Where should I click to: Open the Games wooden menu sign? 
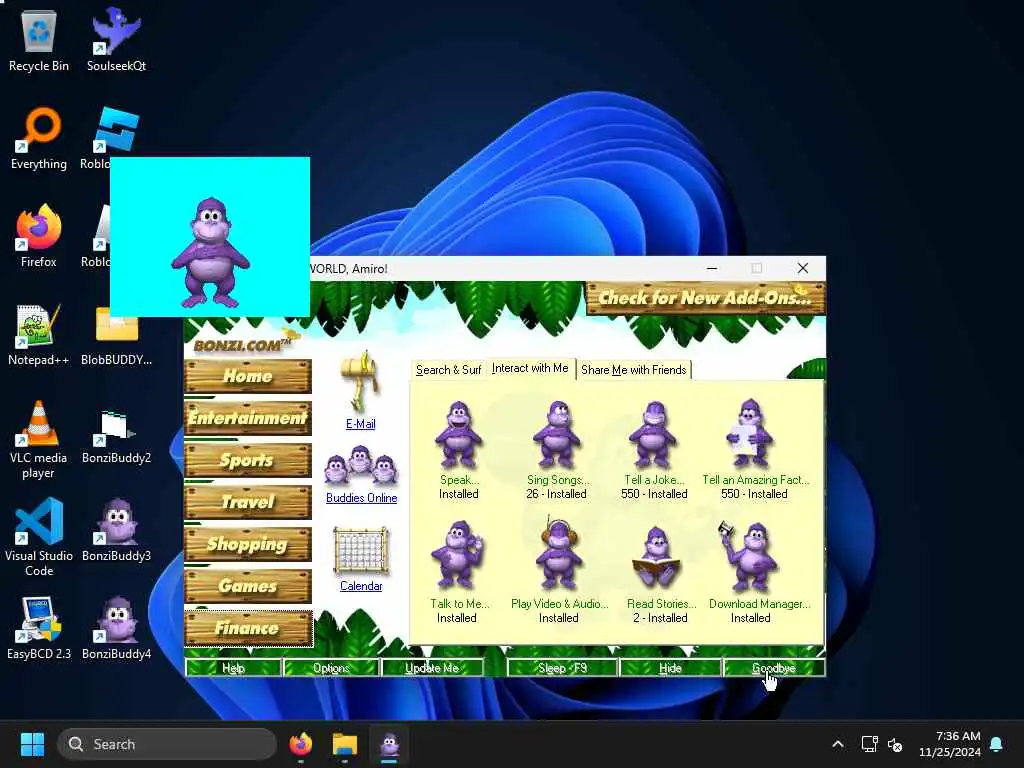[248, 586]
